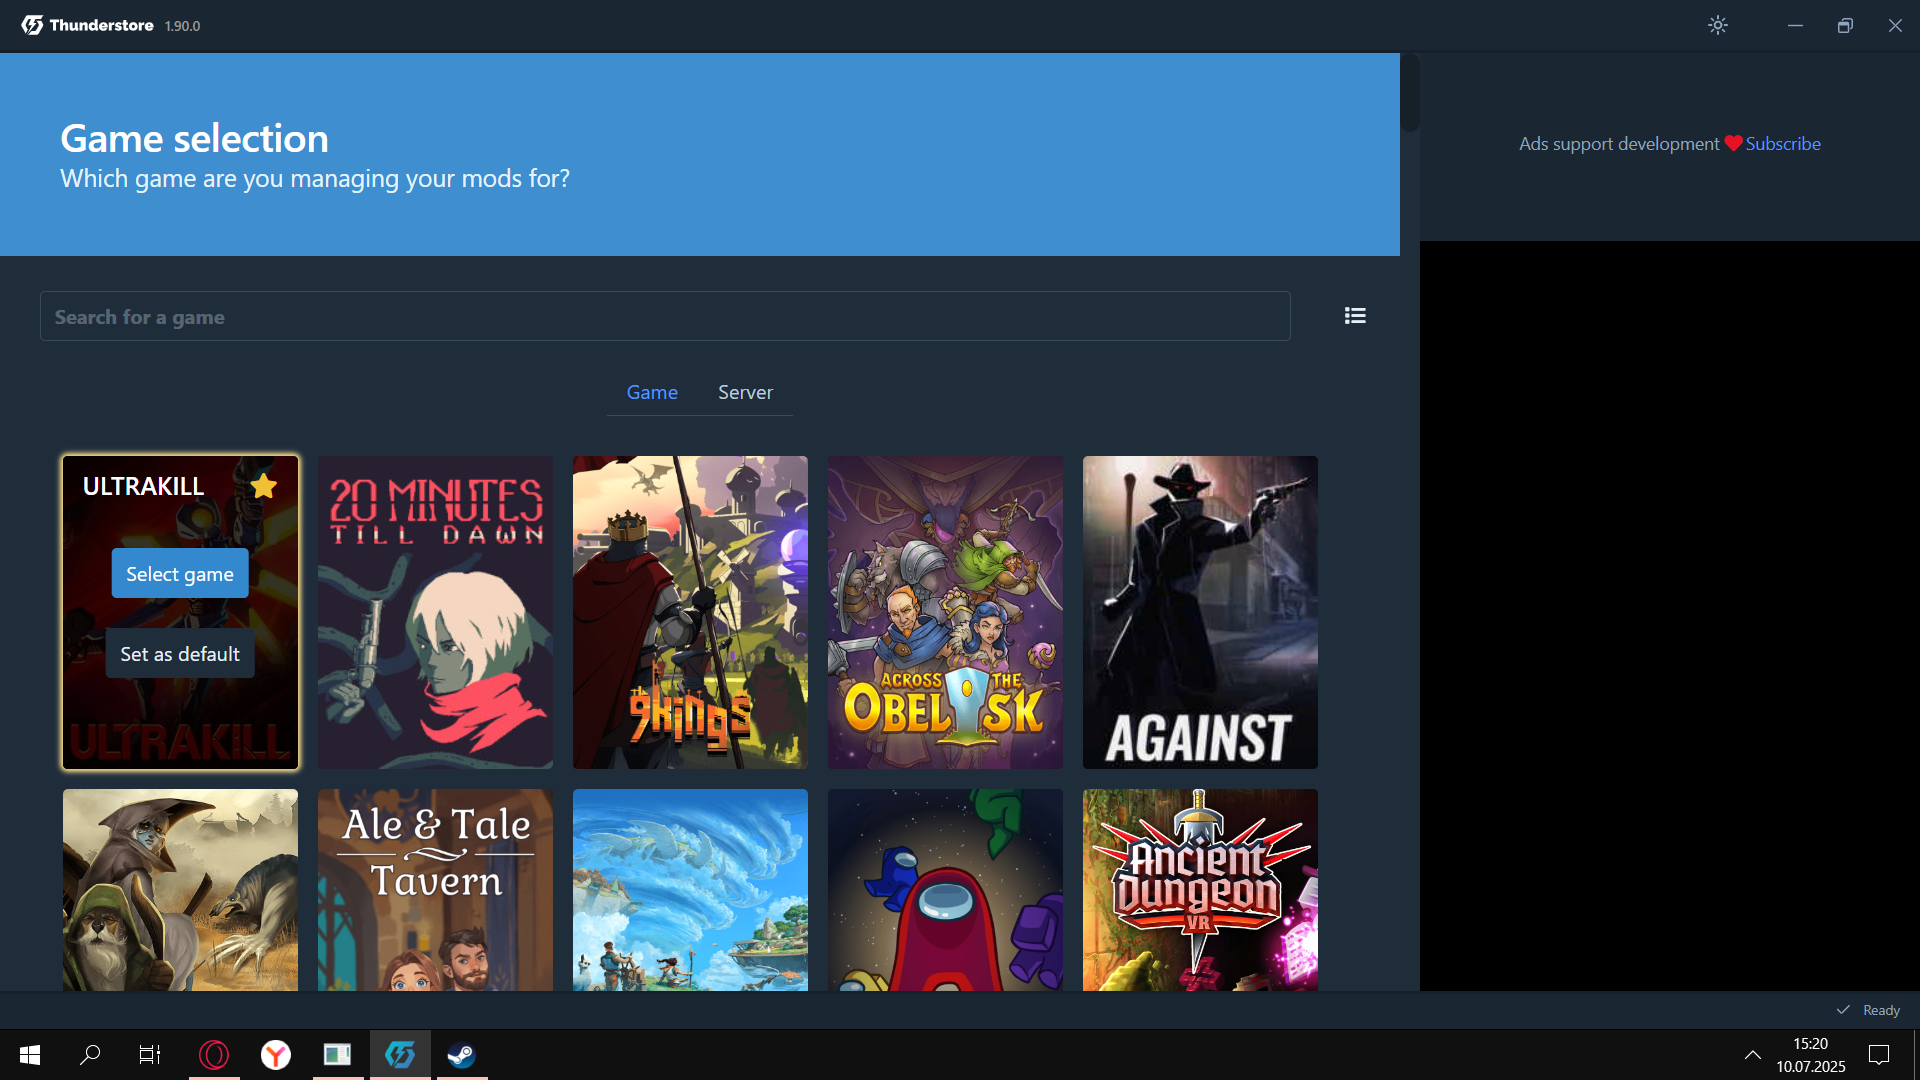Choose the Across the Obelisk game card
This screenshot has height=1080, width=1920.
point(945,613)
